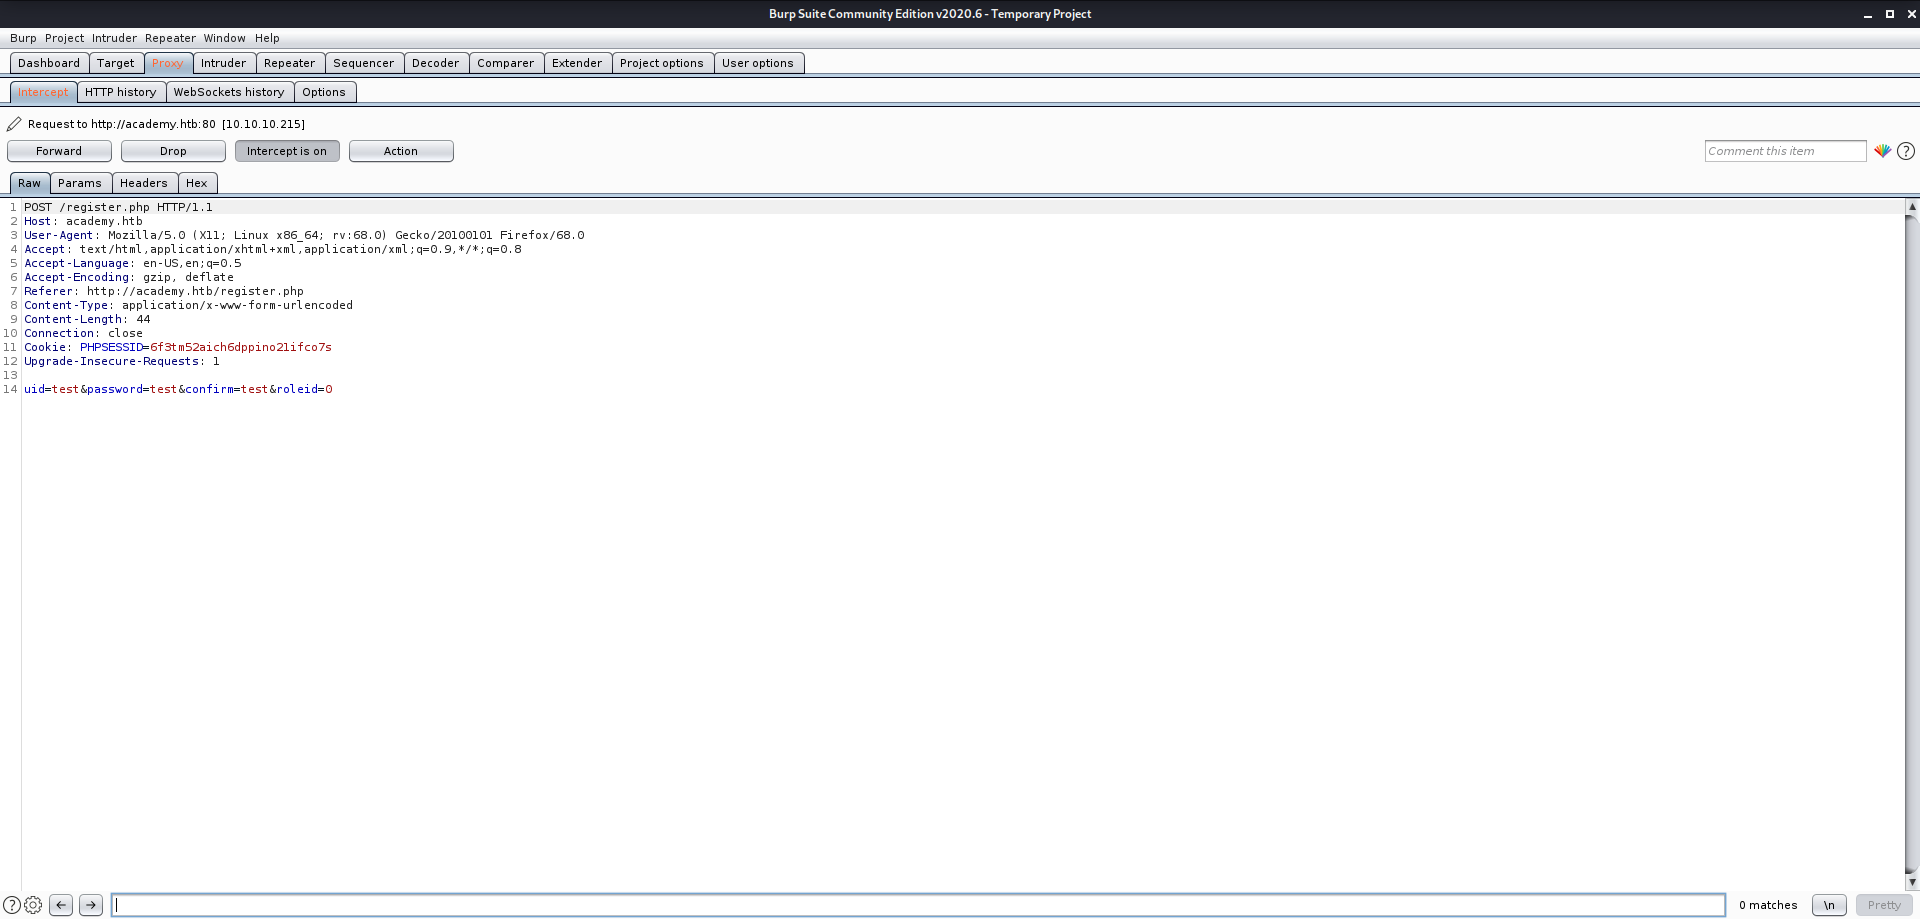Switch to the Repeater tab
Screen dimensions: 1920x919
pyautogui.click(x=289, y=63)
